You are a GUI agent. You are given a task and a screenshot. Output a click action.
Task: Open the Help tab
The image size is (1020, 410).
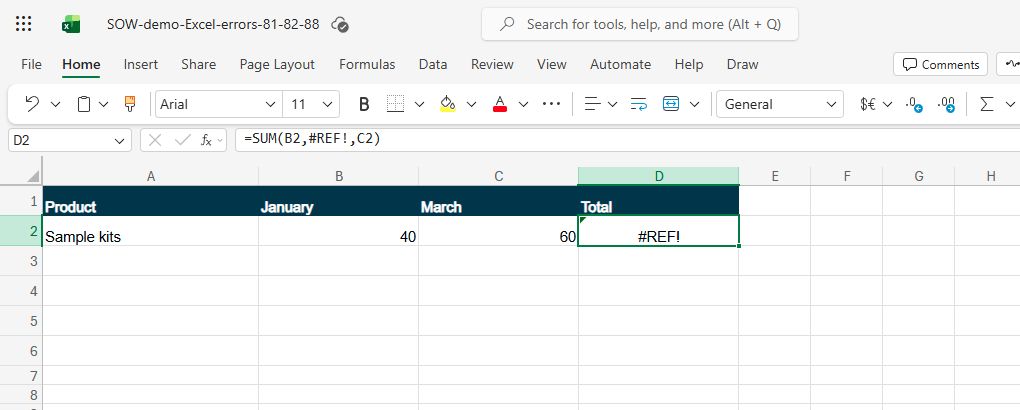click(x=688, y=64)
